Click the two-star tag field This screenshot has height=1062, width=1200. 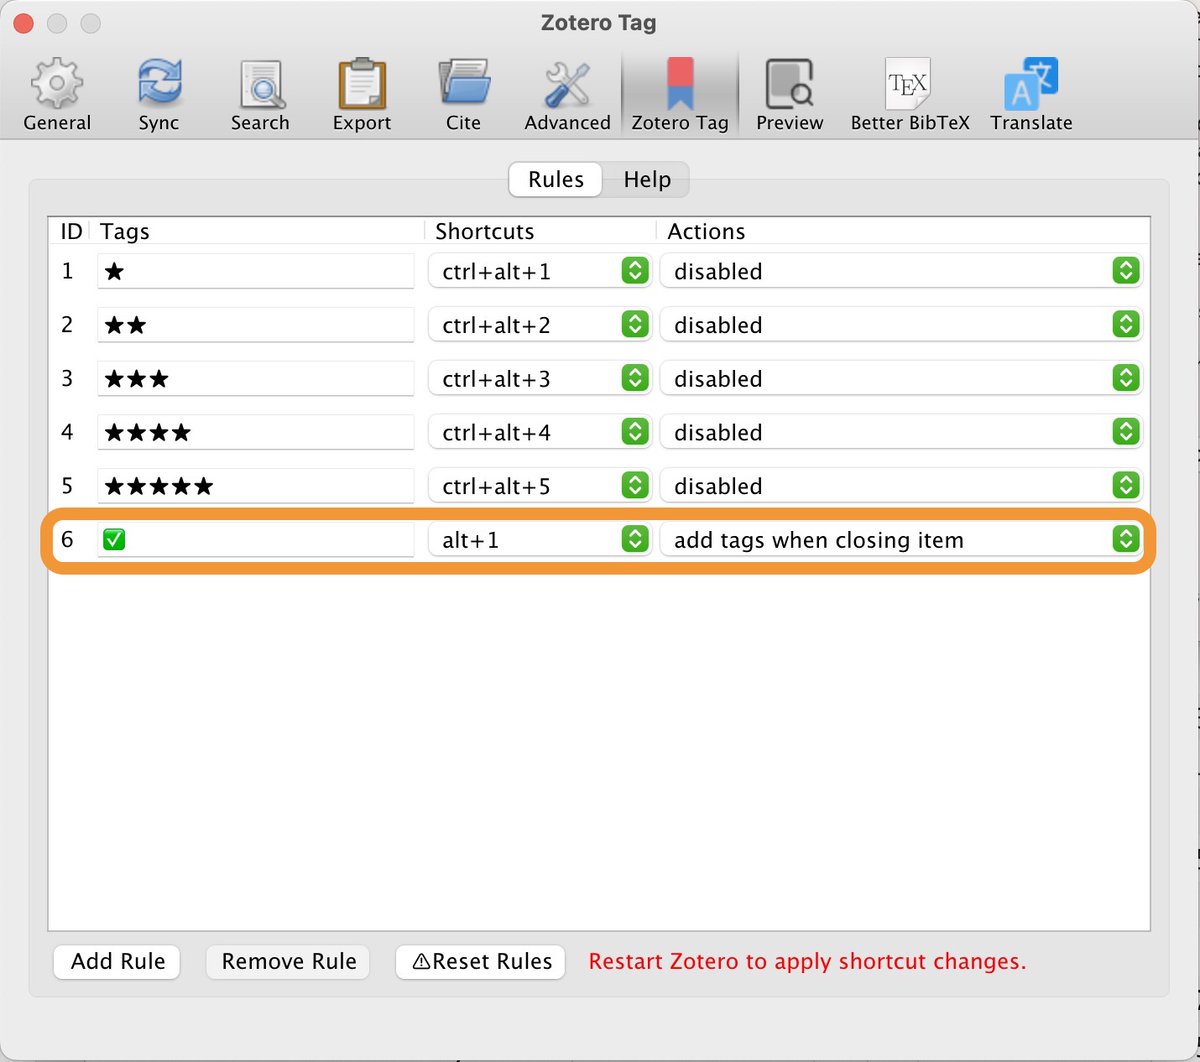255,325
